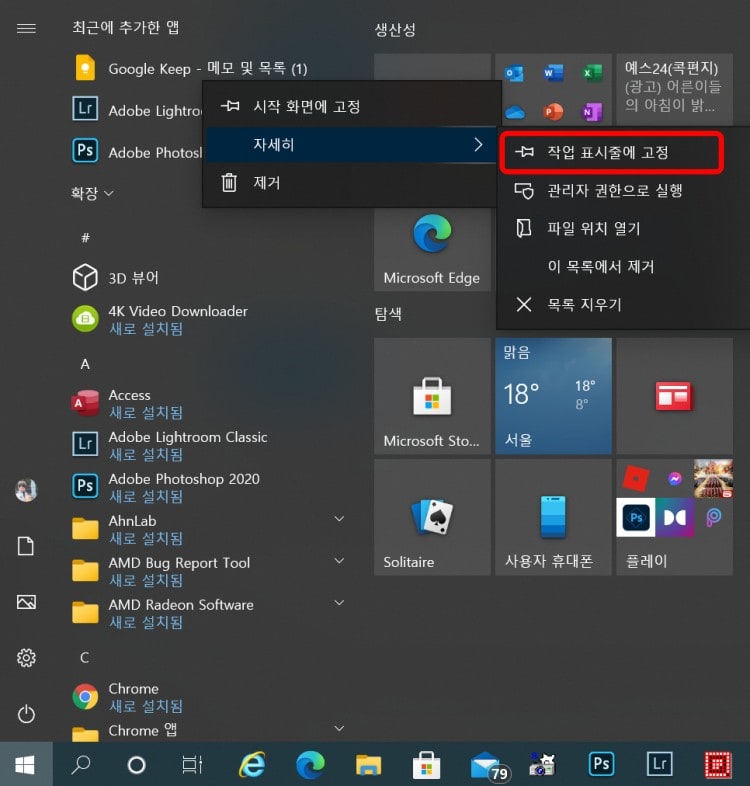
Task: Click the user account avatar
Action: pyautogui.click(x=26, y=490)
